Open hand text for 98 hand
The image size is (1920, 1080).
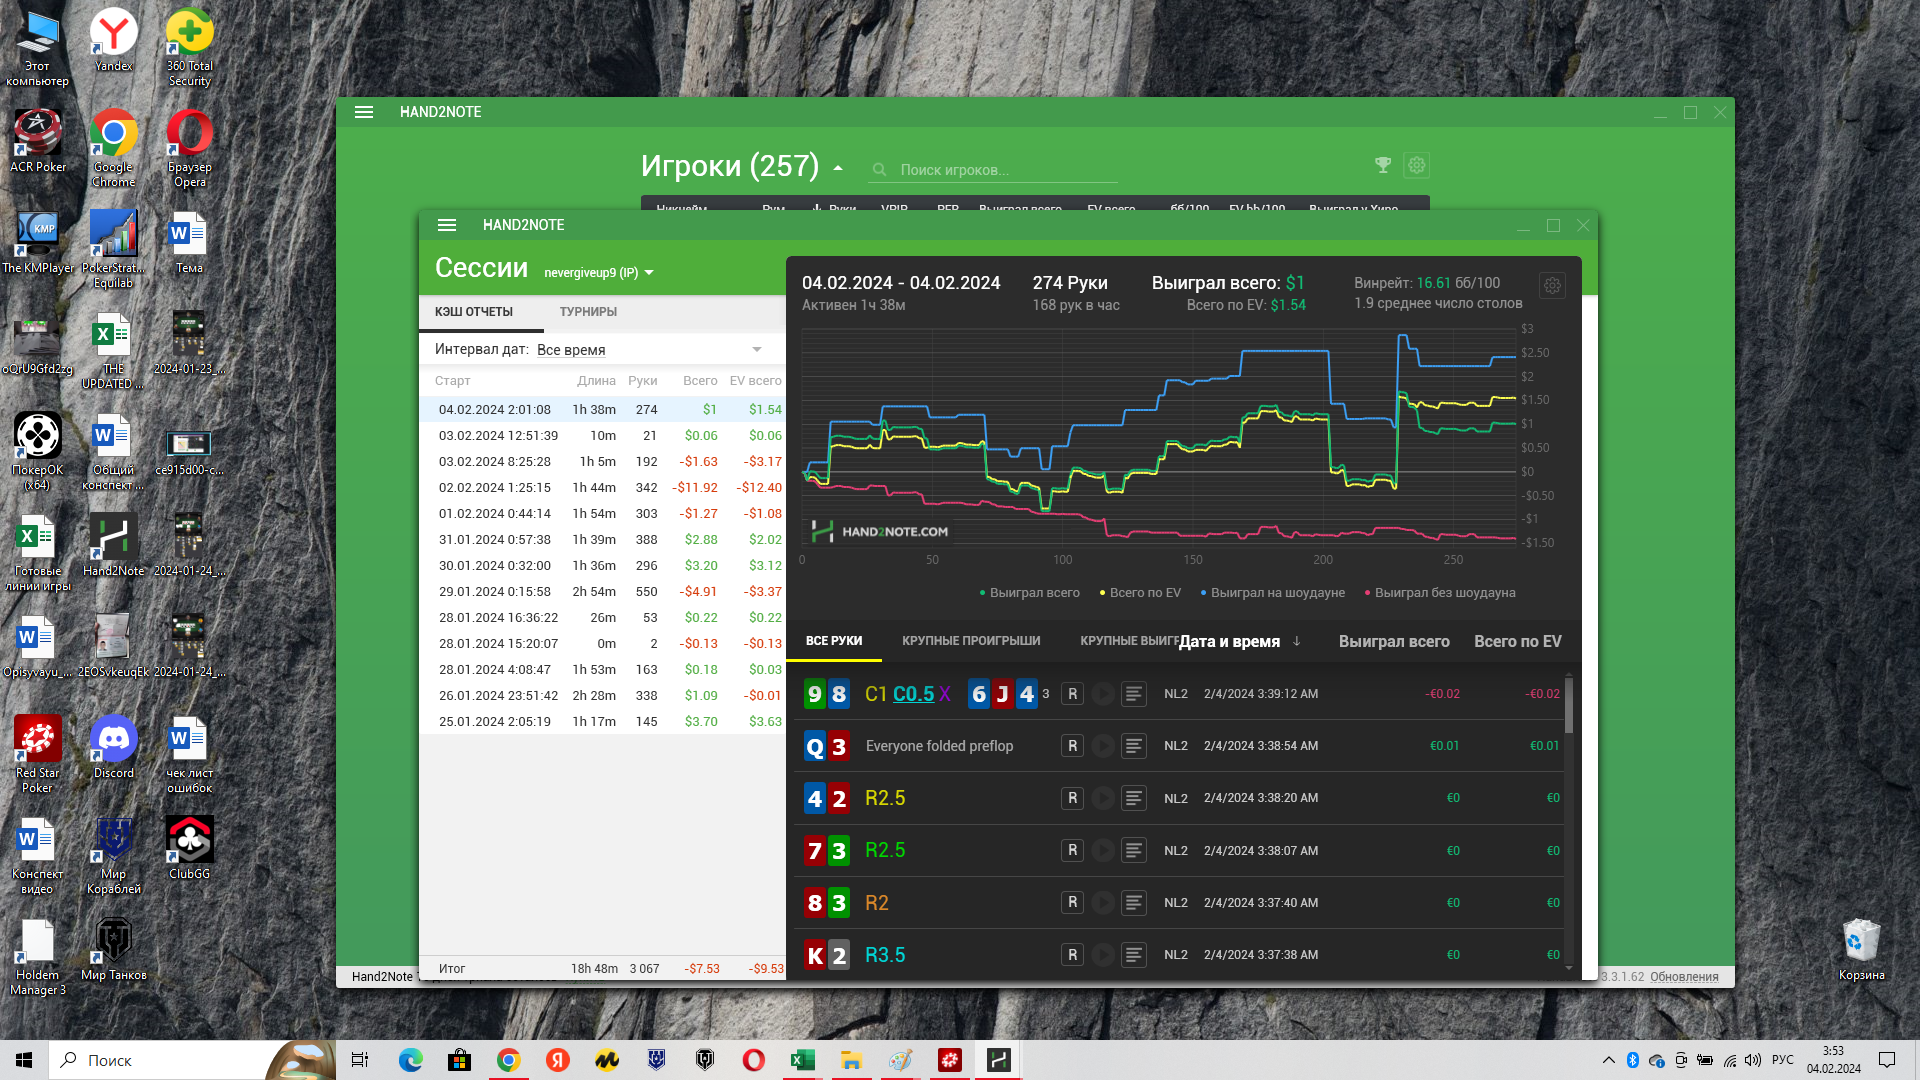coord(1133,694)
